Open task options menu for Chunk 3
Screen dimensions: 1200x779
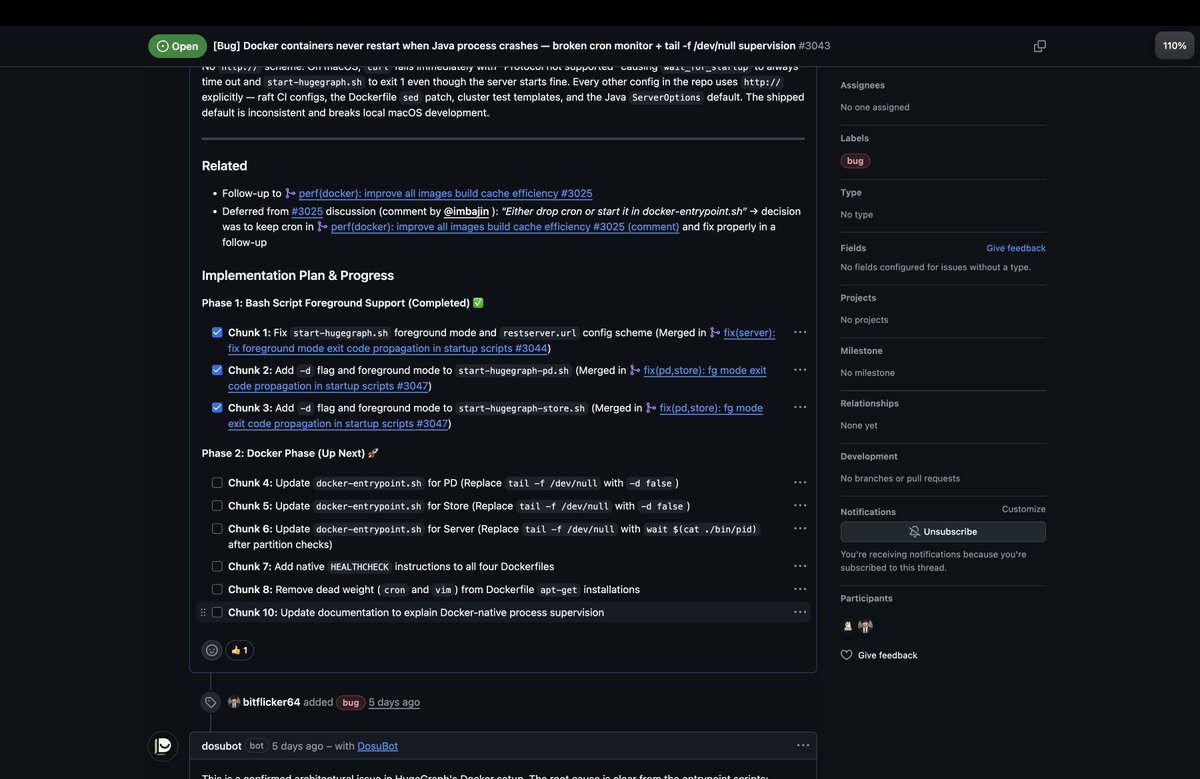[x=800, y=408]
